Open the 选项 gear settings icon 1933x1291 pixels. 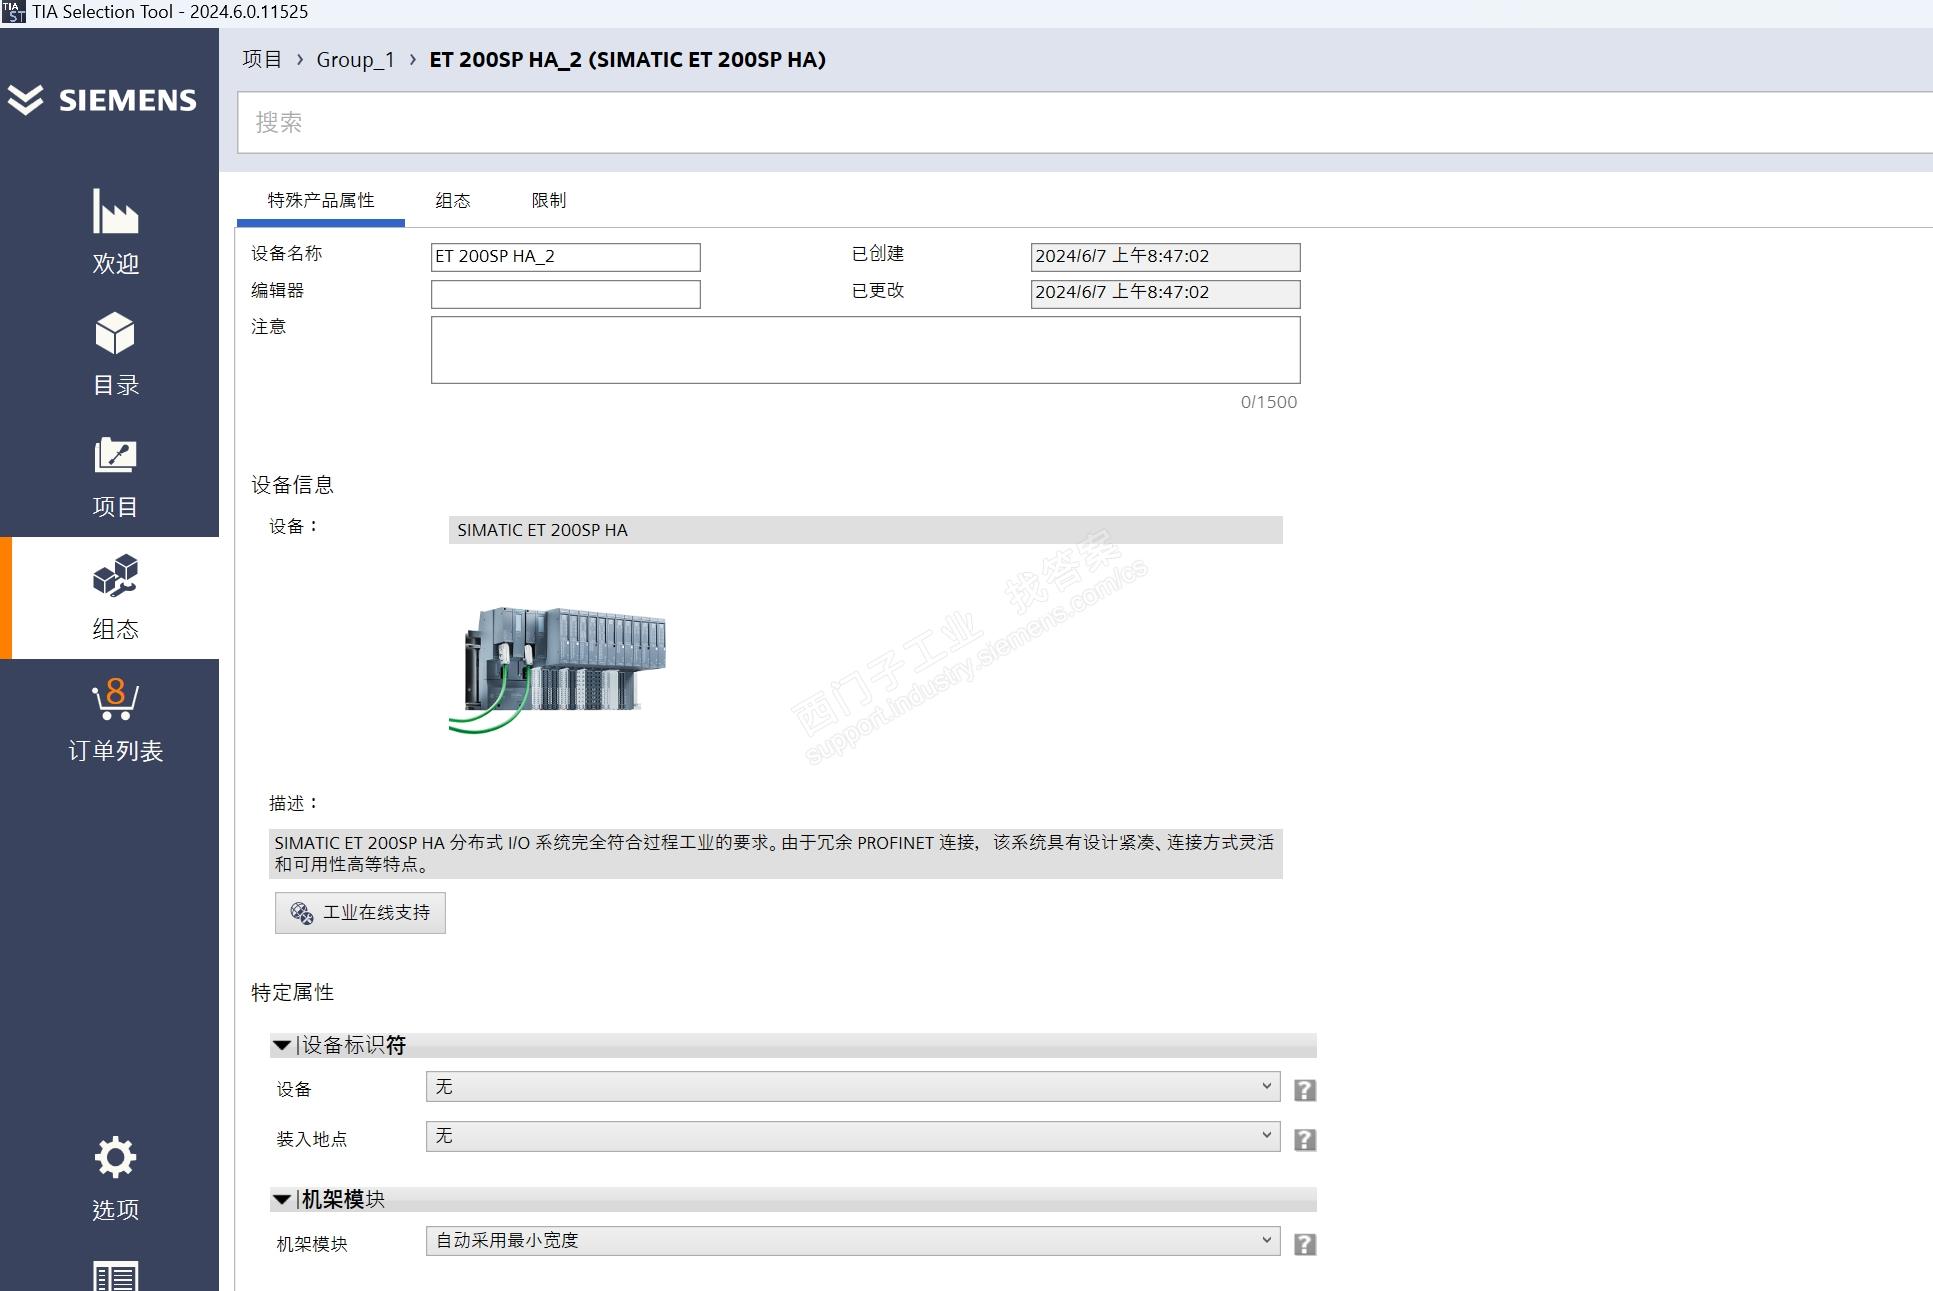pos(115,1158)
